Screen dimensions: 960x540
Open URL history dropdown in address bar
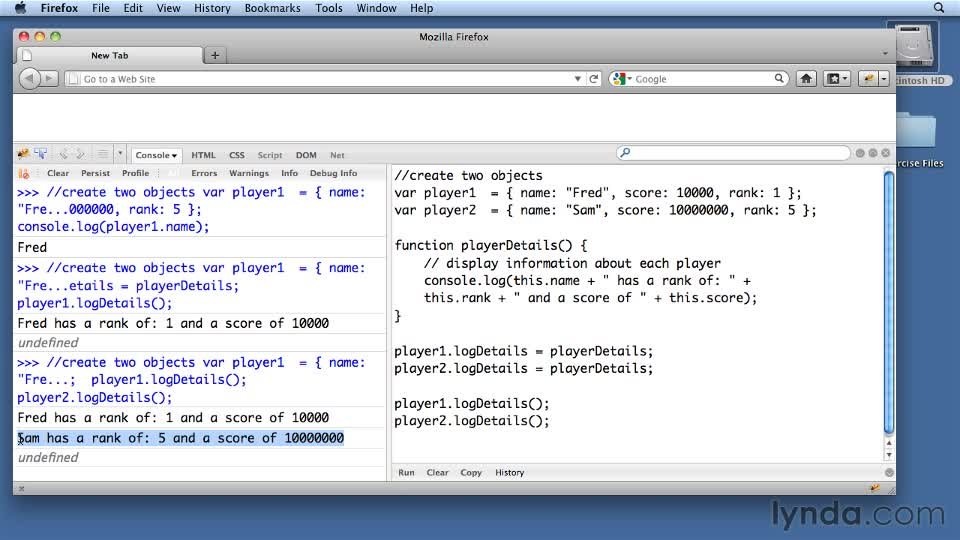[577, 79]
